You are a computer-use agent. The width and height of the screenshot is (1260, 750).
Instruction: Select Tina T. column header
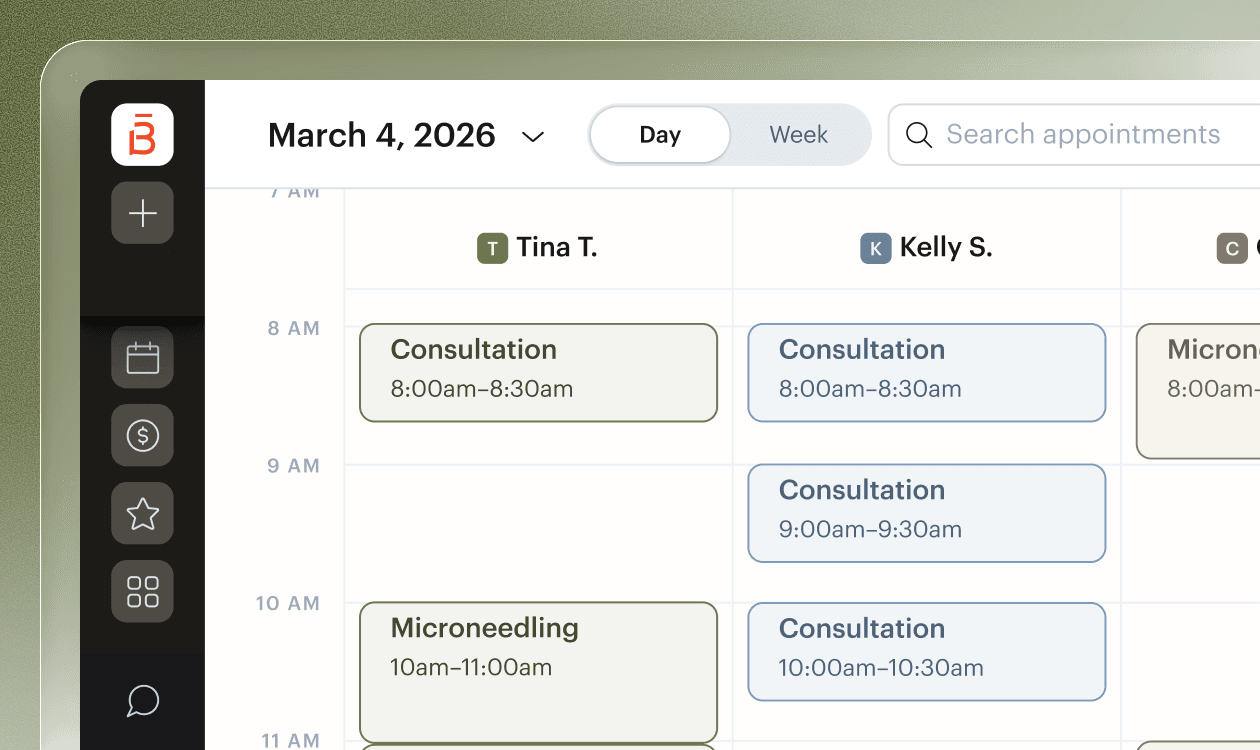coord(538,247)
